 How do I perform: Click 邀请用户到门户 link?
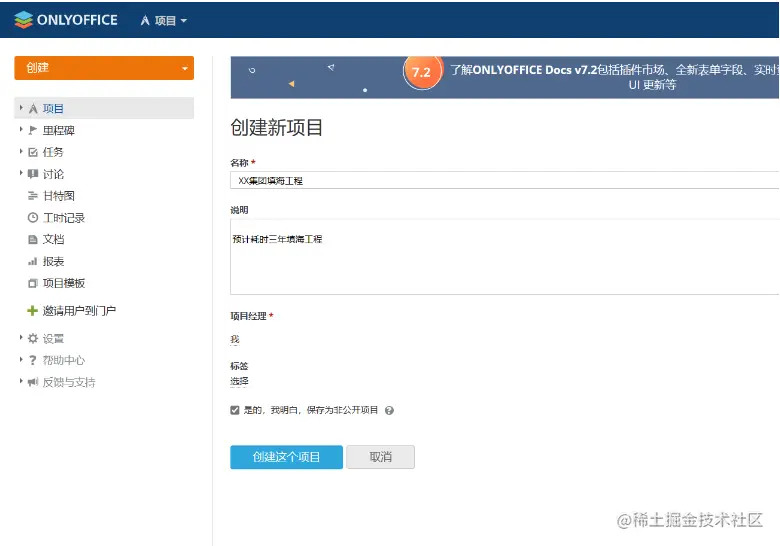[x=79, y=311]
